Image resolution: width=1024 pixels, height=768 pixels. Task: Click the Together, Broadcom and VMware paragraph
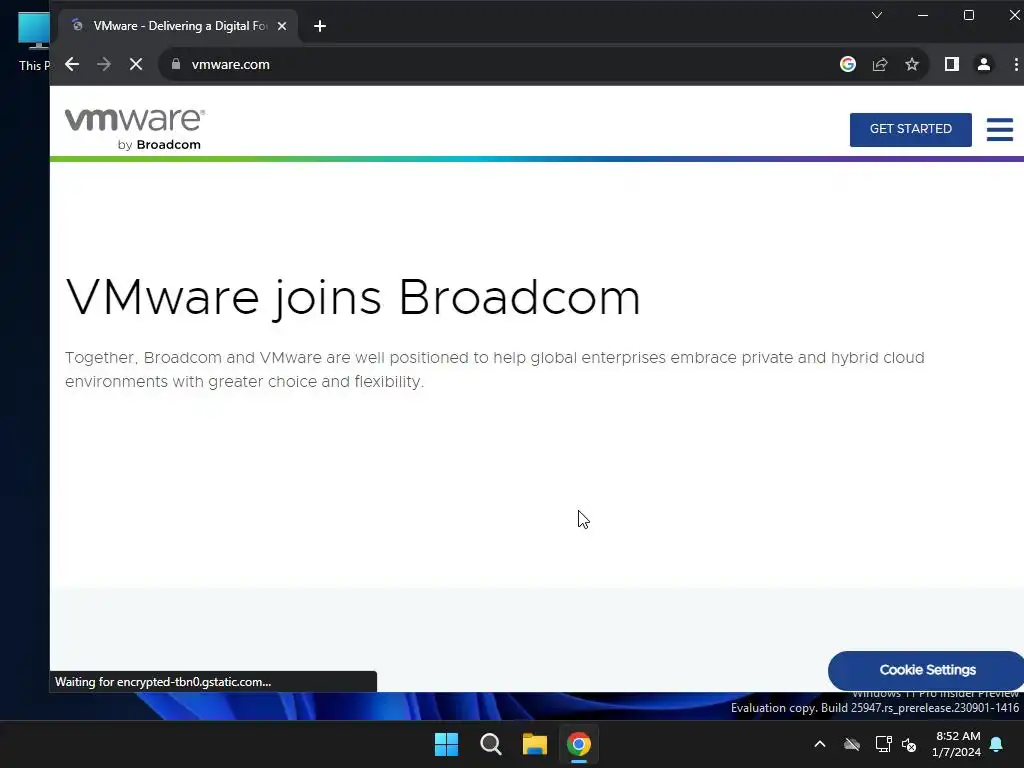(x=494, y=370)
